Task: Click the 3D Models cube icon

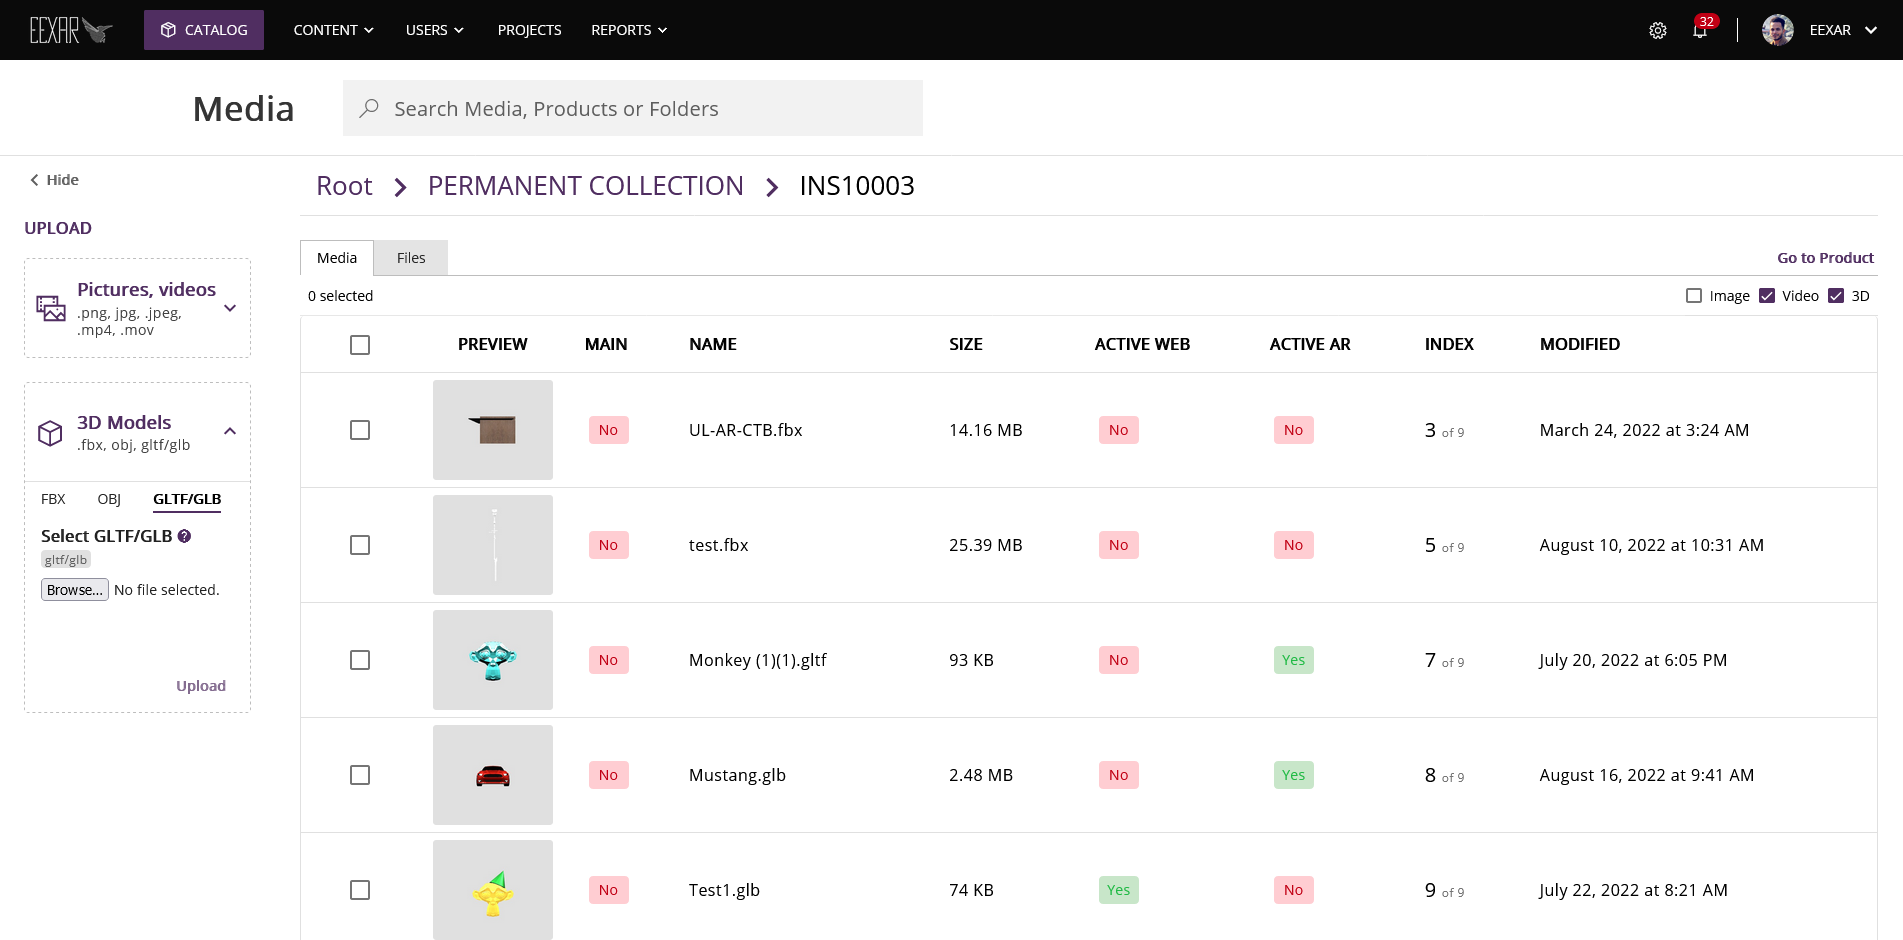Action: pyautogui.click(x=50, y=433)
